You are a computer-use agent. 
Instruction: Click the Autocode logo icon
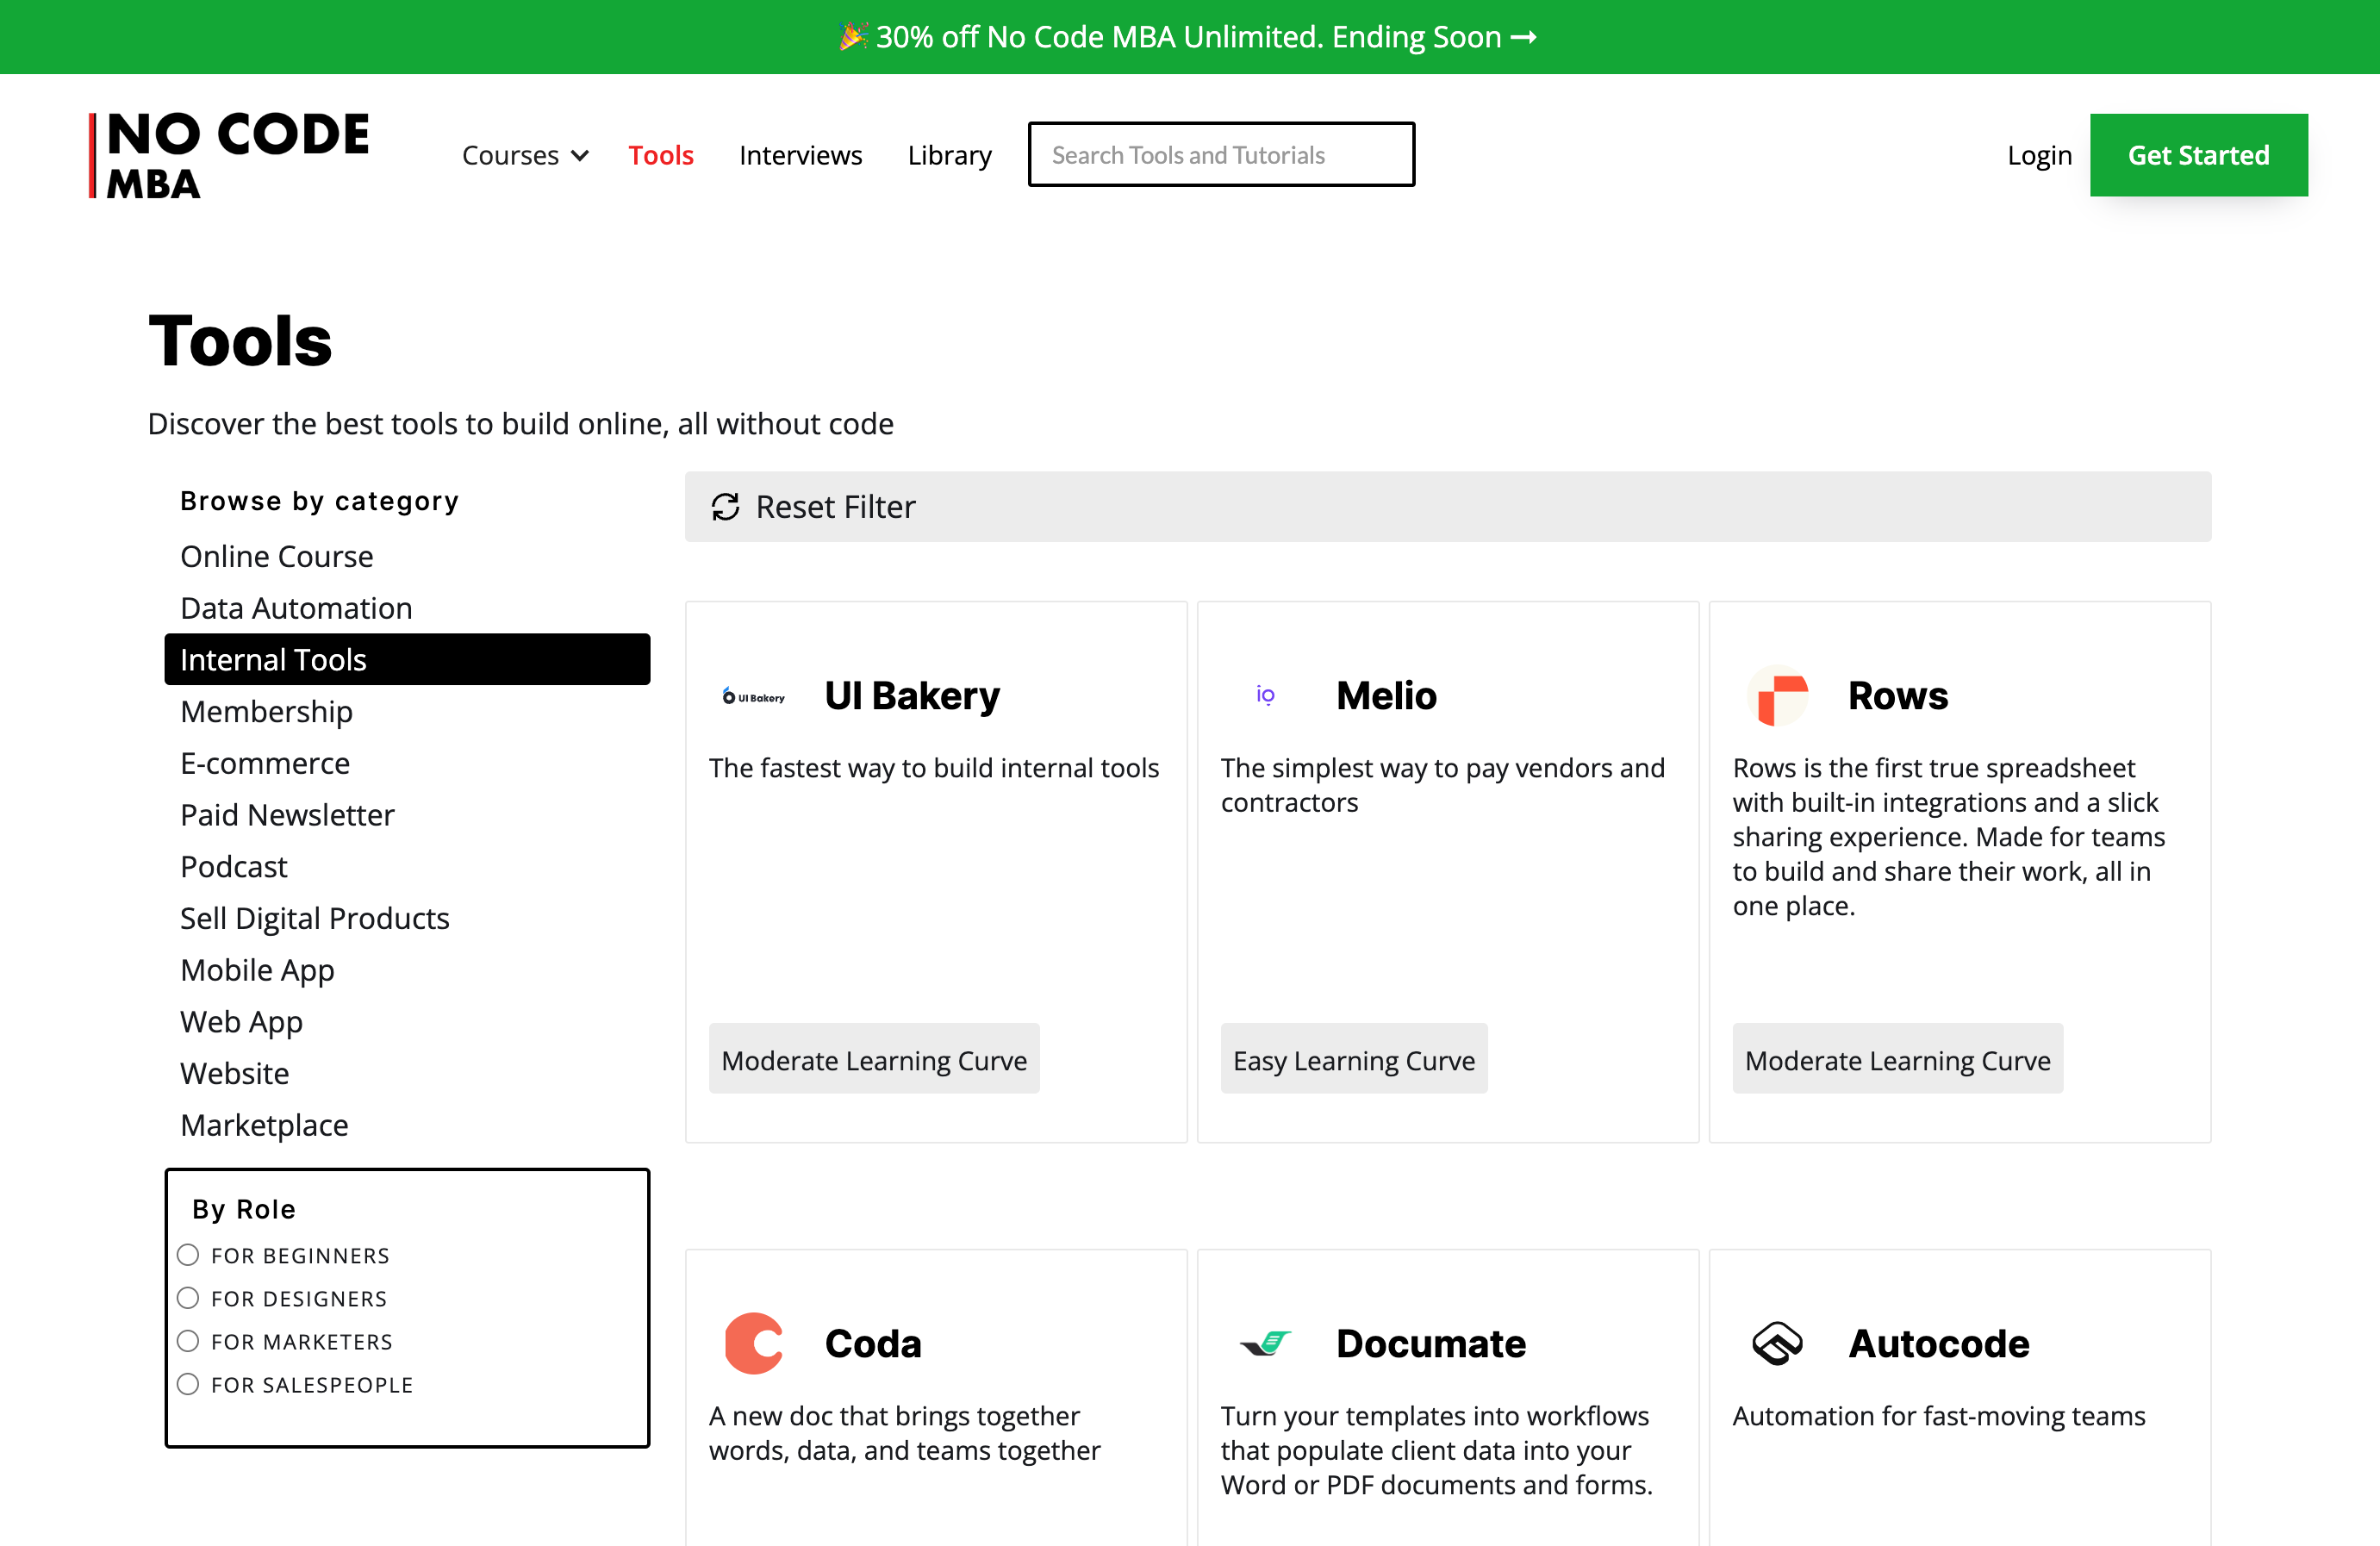1778,1343
